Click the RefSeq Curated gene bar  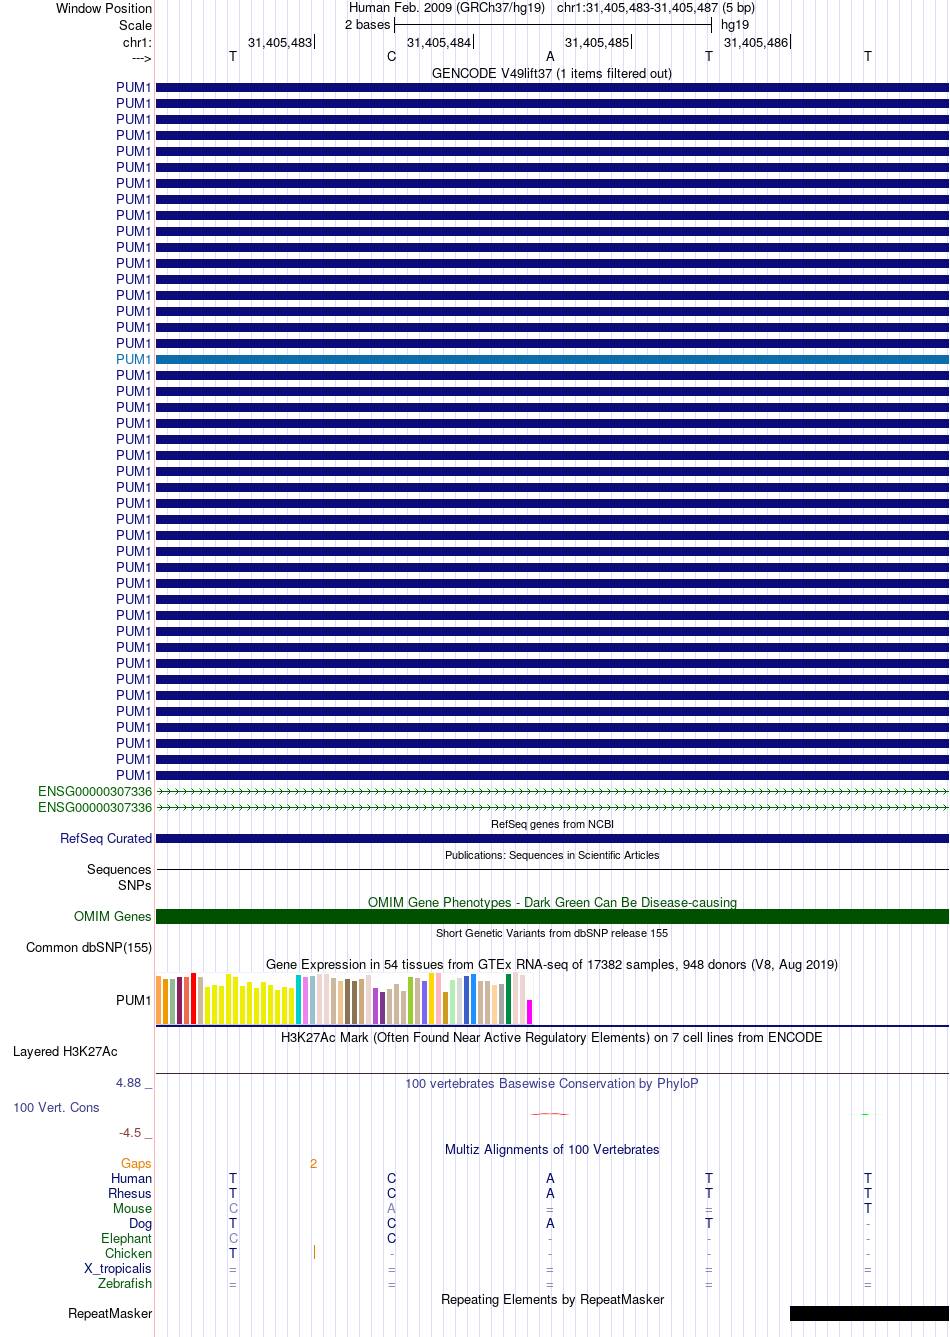[x=552, y=838]
